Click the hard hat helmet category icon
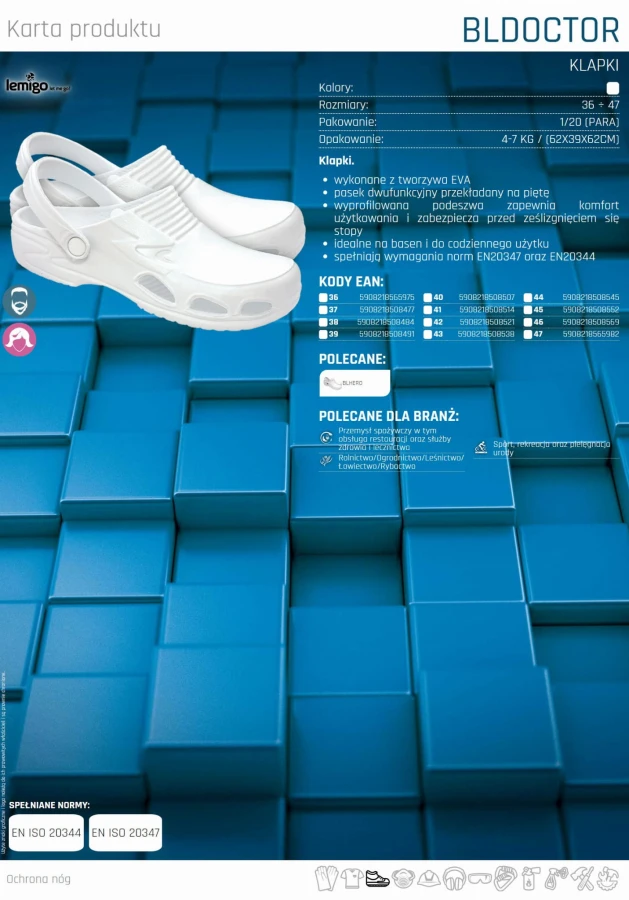The width and height of the screenshot is (629, 900). tap(429, 879)
